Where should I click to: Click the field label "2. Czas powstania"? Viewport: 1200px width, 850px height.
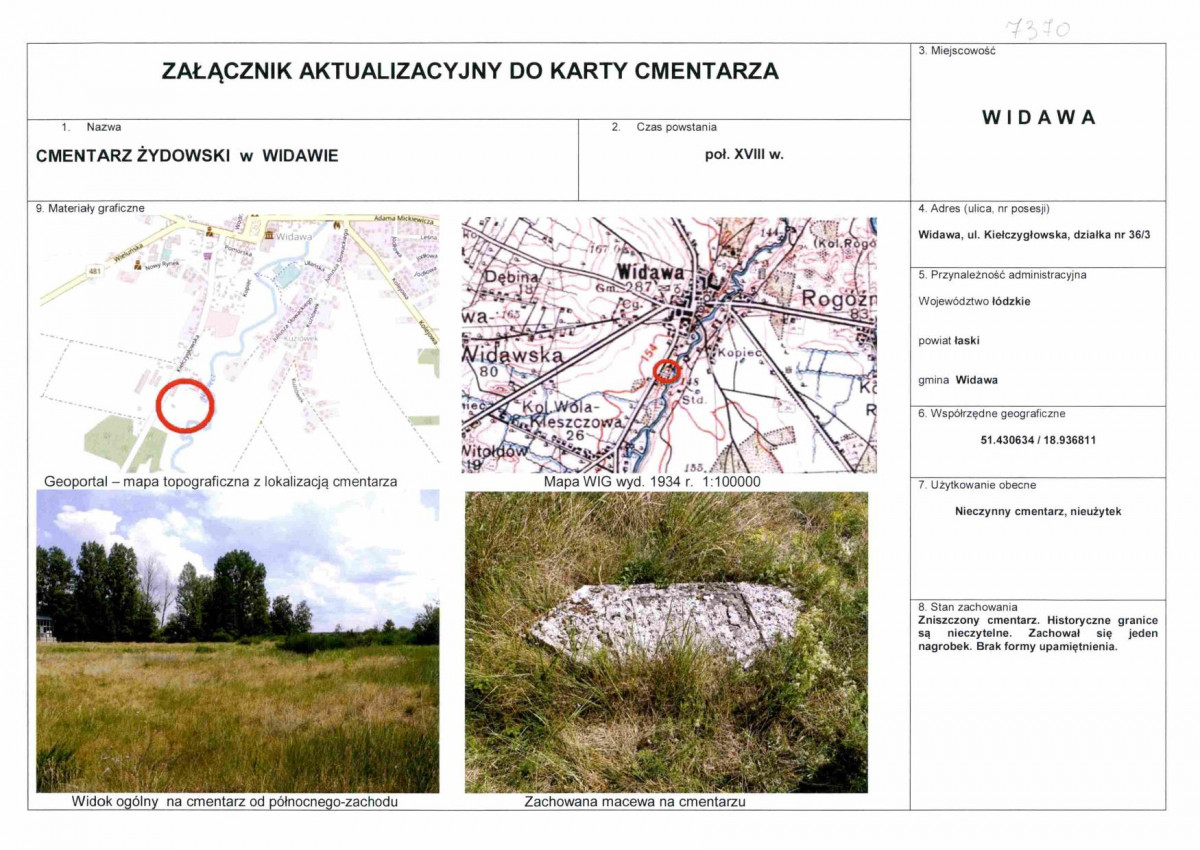(x=664, y=128)
